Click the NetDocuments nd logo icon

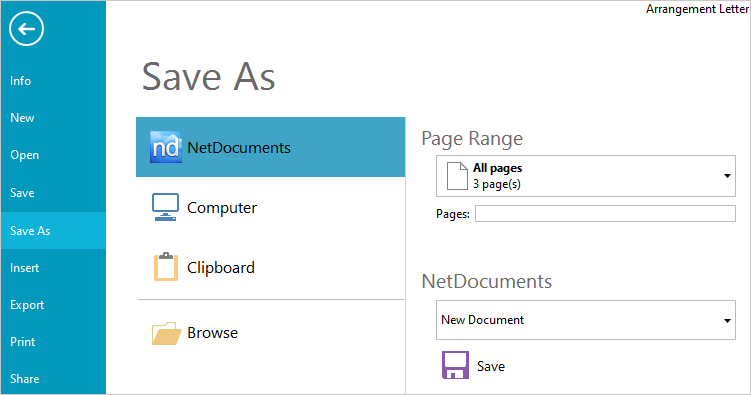click(x=166, y=147)
